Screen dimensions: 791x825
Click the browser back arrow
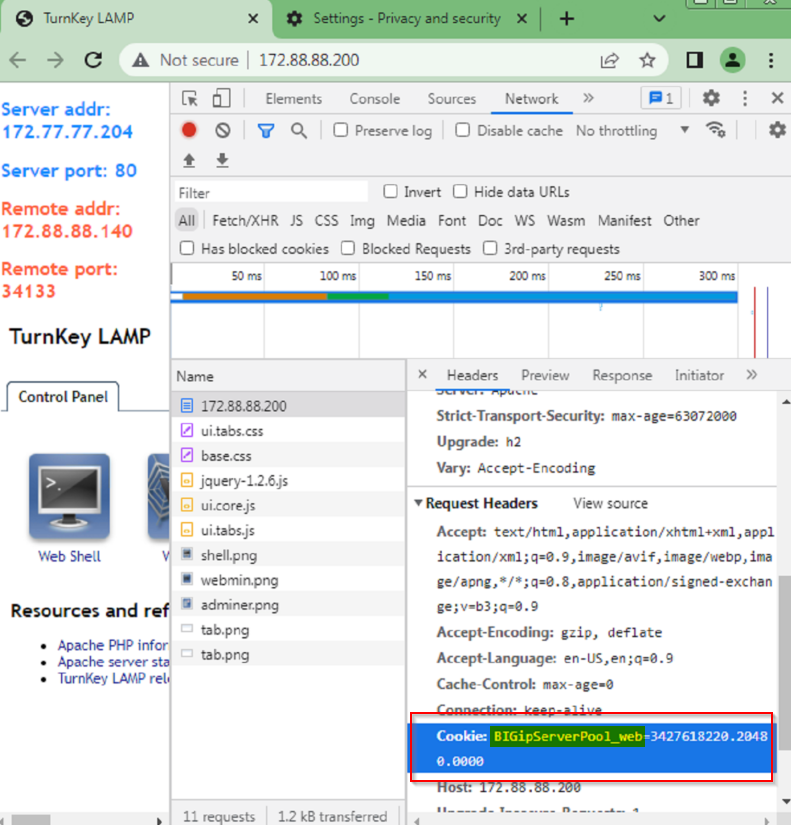click(17, 61)
